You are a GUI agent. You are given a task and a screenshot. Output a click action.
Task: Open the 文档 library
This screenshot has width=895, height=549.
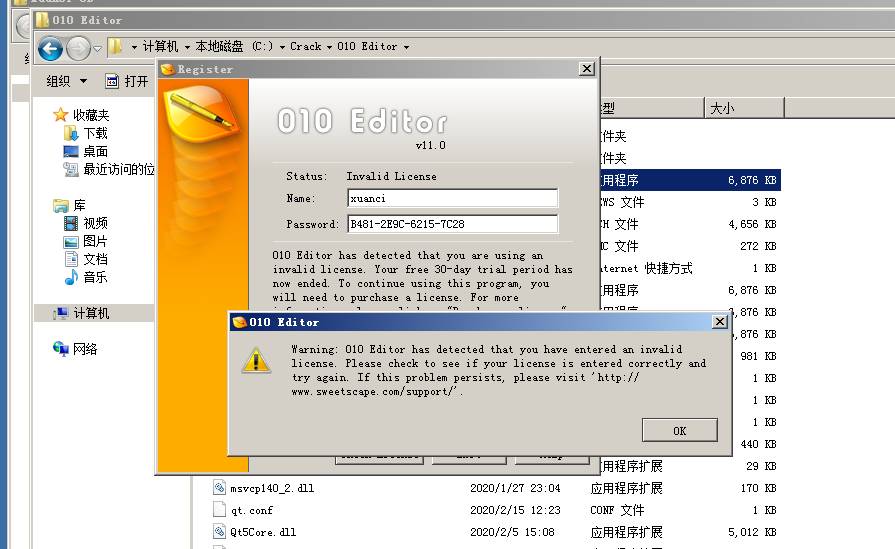coord(95,259)
